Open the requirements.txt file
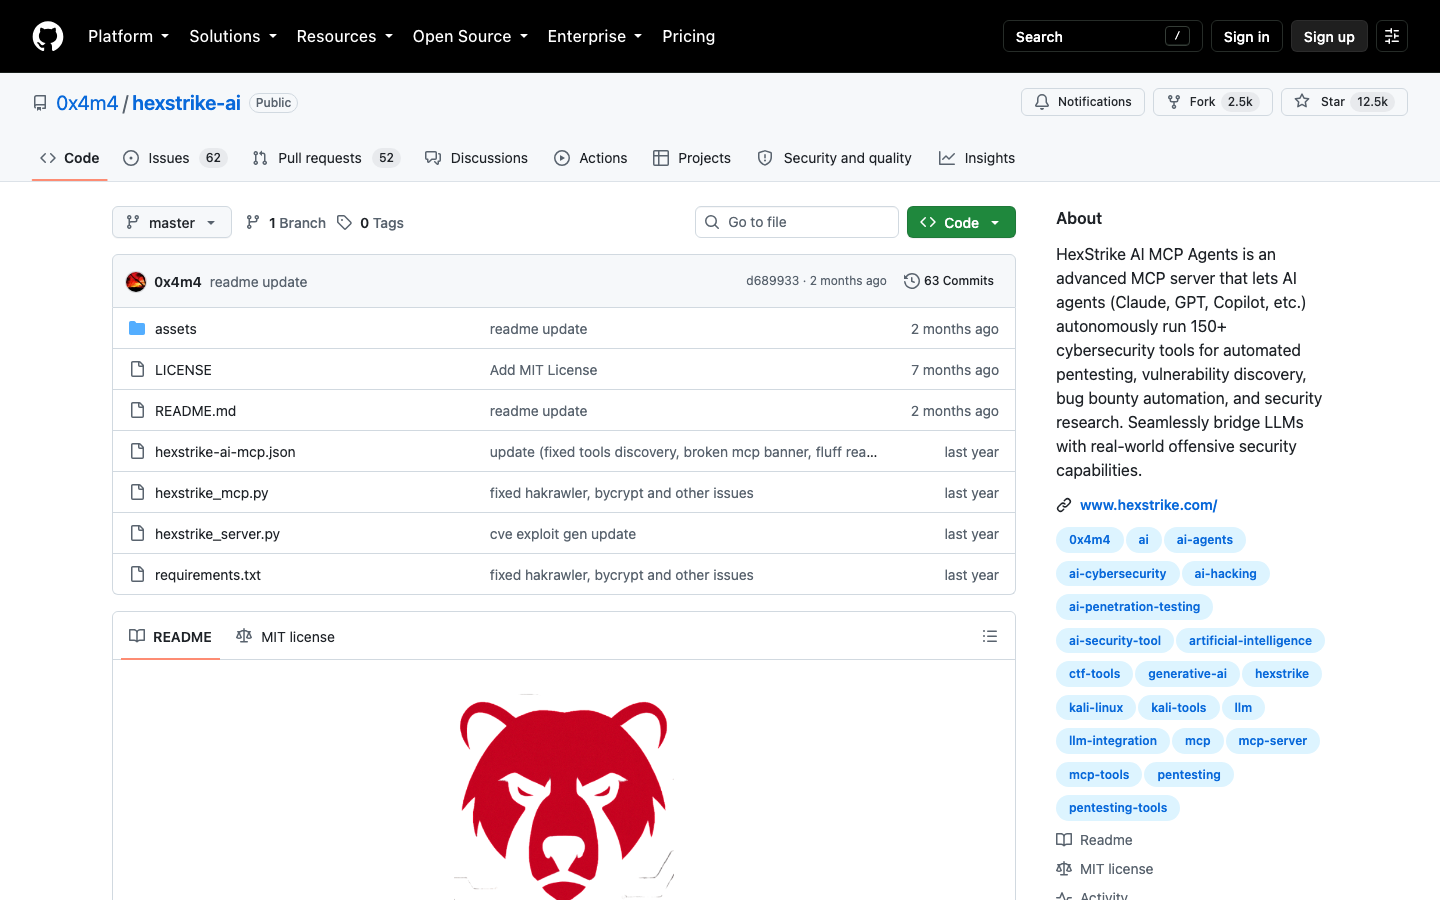 (x=208, y=575)
